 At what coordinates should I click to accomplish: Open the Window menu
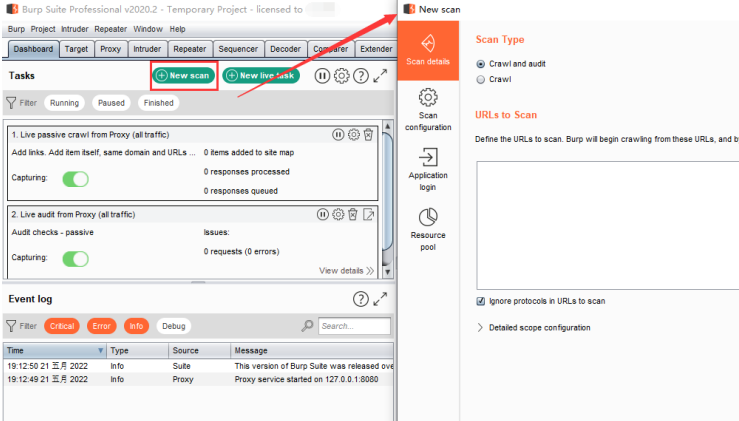point(148,29)
